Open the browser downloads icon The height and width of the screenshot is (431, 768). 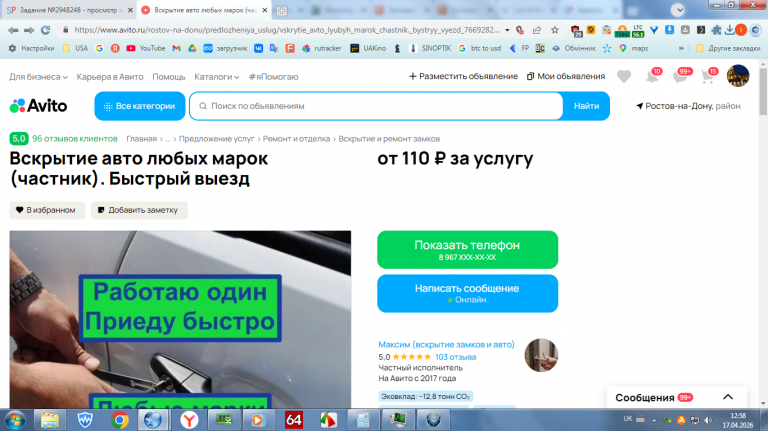click(x=729, y=30)
